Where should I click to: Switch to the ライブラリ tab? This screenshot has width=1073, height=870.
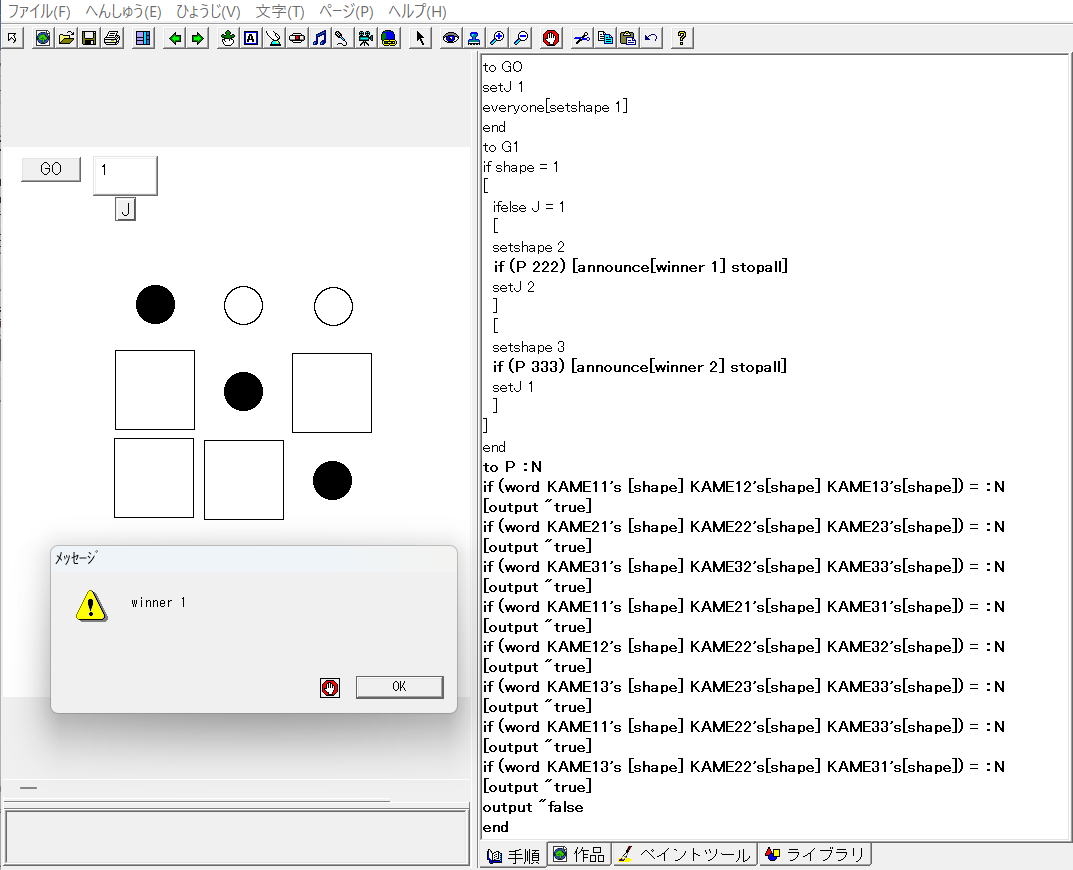[x=816, y=854]
